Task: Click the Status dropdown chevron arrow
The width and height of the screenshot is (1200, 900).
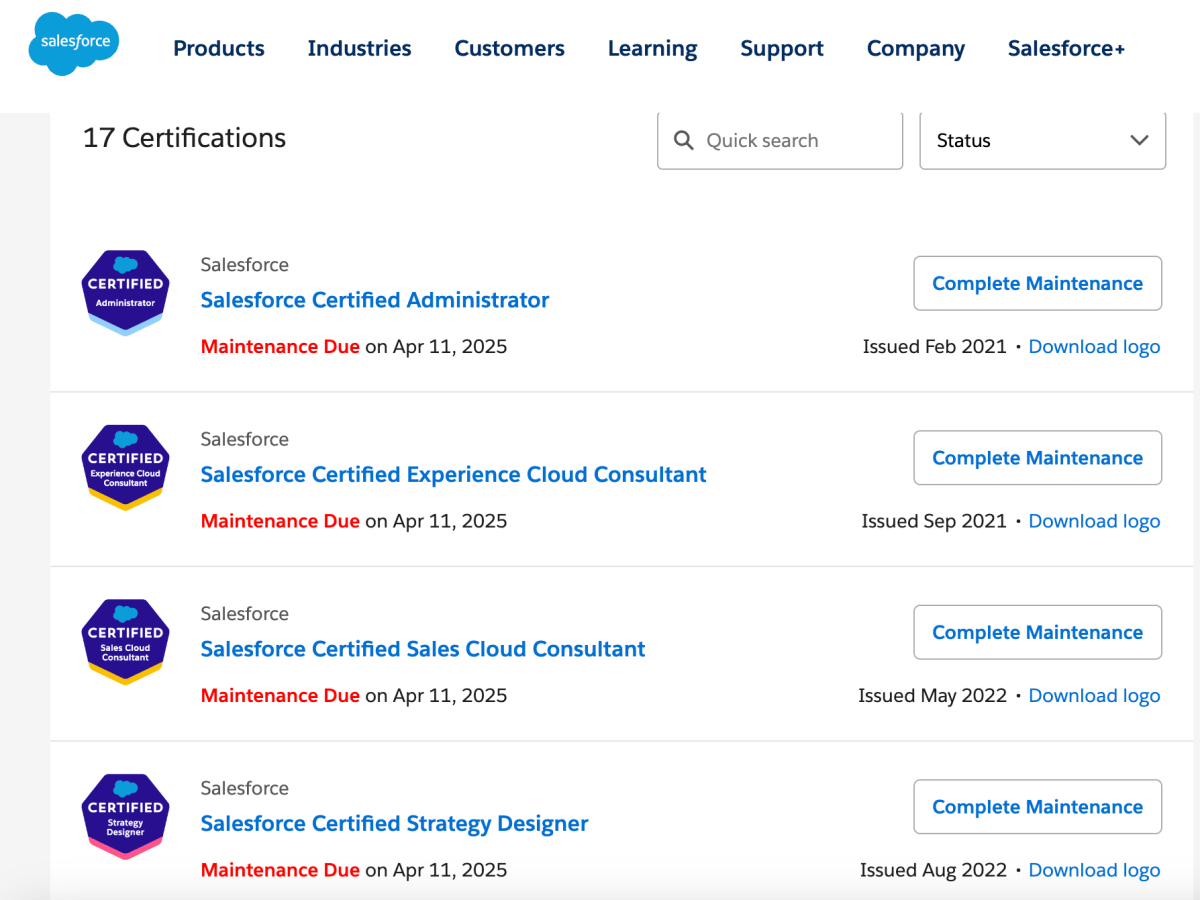Action: pyautogui.click(x=1139, y=141)
